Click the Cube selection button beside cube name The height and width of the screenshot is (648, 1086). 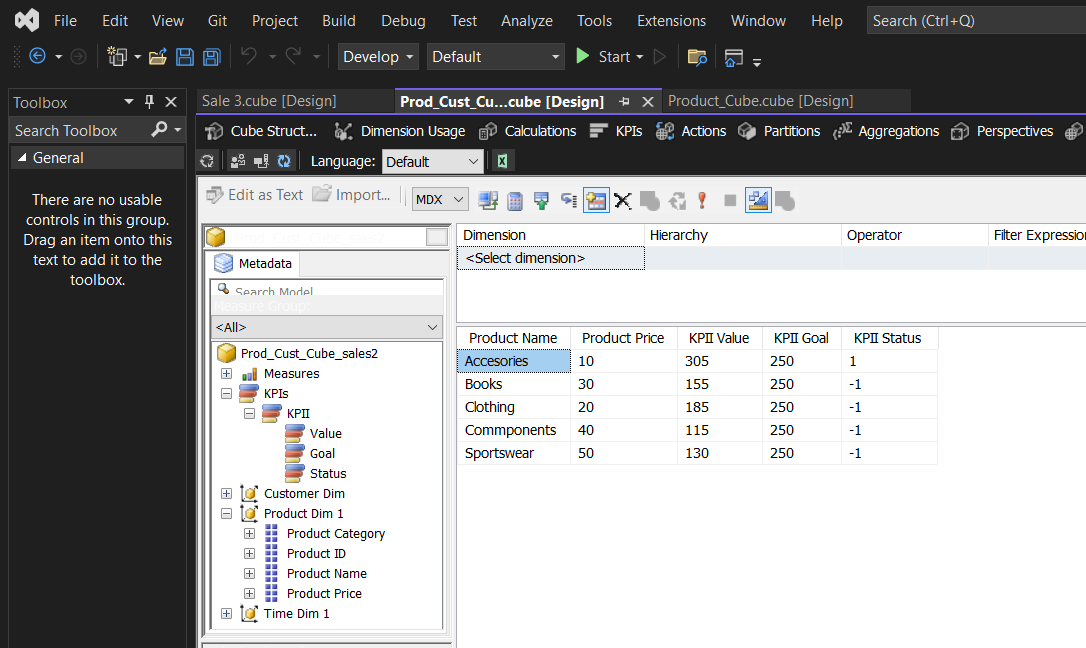[436, 237]
